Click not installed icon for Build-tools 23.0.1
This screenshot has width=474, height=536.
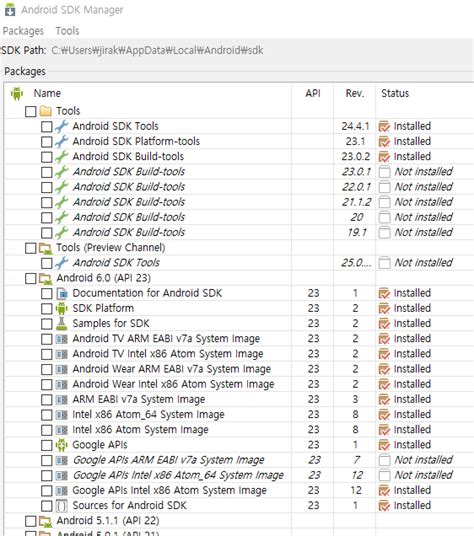(384, 172)
